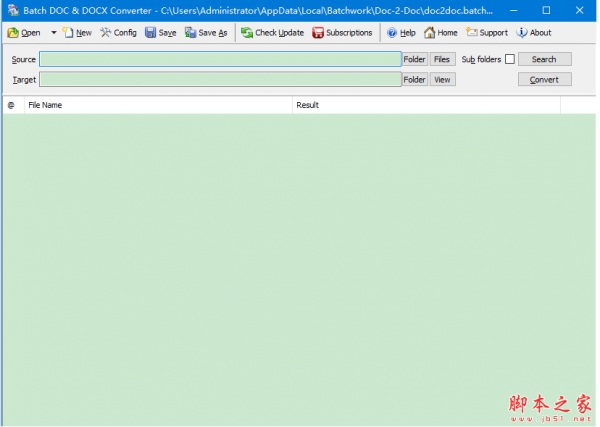Go to Home via the house icon
This screenshot has width=600, height=427.
tap(440, 33)
